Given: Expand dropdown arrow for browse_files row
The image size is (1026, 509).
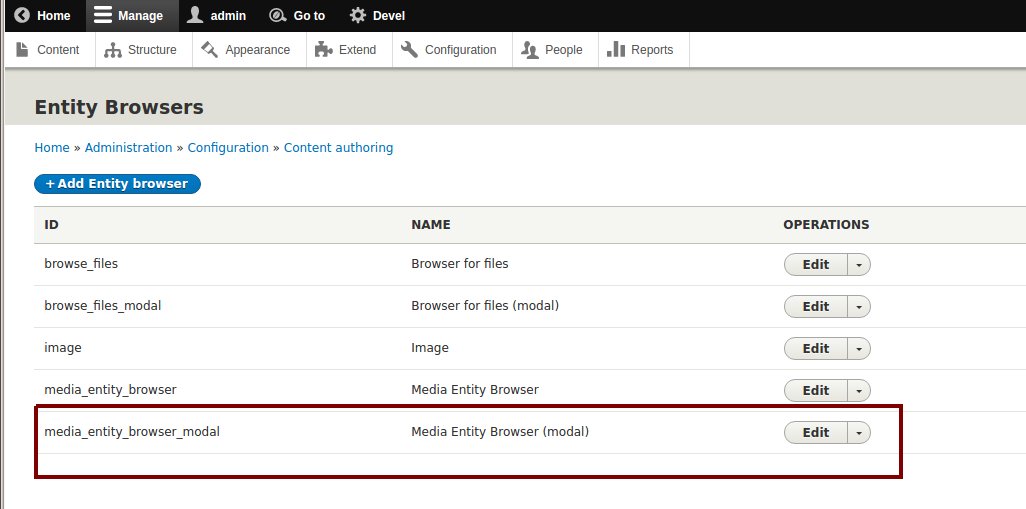Looking at the screenshot, I should pos(859,265).
